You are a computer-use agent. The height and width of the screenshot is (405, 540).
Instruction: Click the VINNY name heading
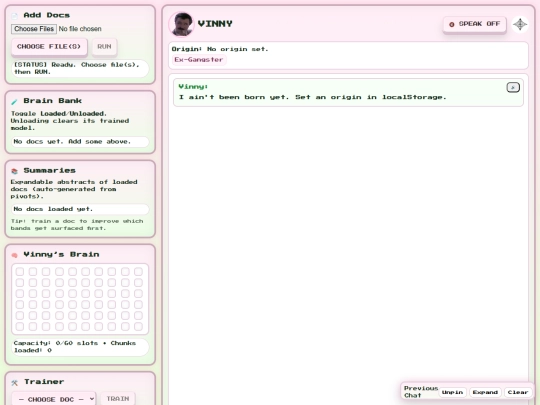[215, 24]
